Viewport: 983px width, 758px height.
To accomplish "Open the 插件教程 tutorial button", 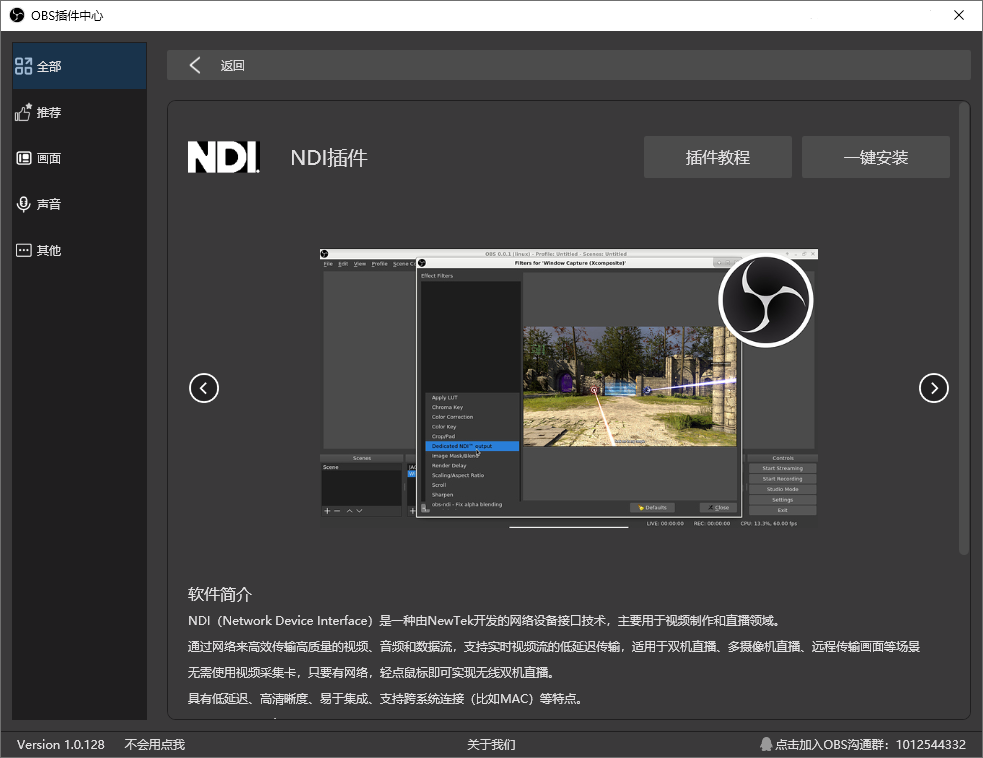I will pos(718,157).
